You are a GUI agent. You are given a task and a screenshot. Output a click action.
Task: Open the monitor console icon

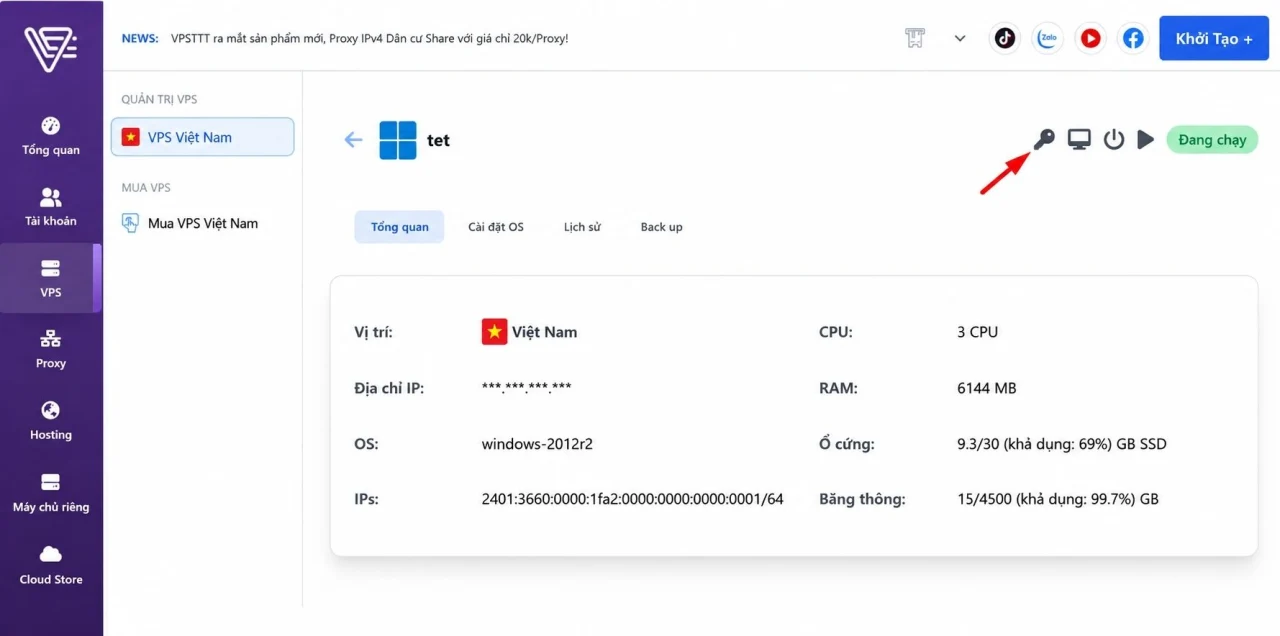tap(1079, 139)
